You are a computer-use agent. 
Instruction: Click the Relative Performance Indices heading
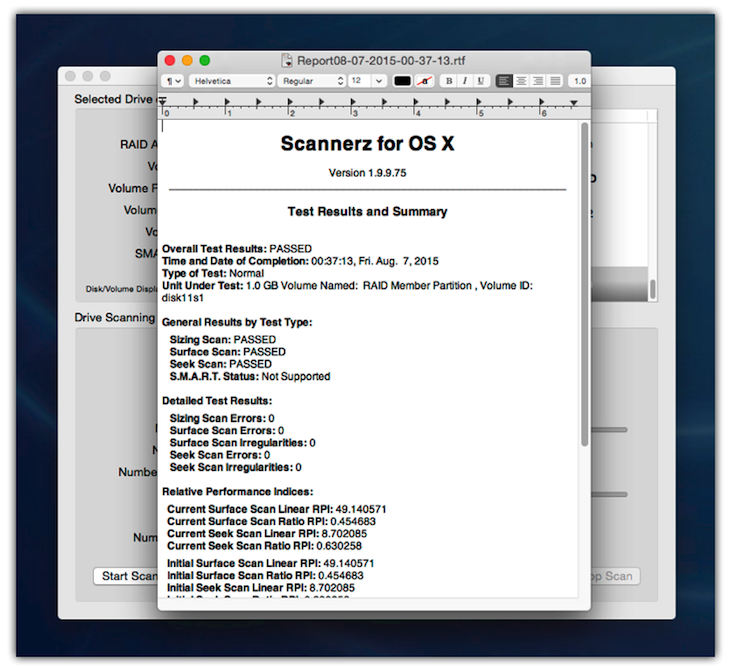pyautogui.click(x=237, y=492)
